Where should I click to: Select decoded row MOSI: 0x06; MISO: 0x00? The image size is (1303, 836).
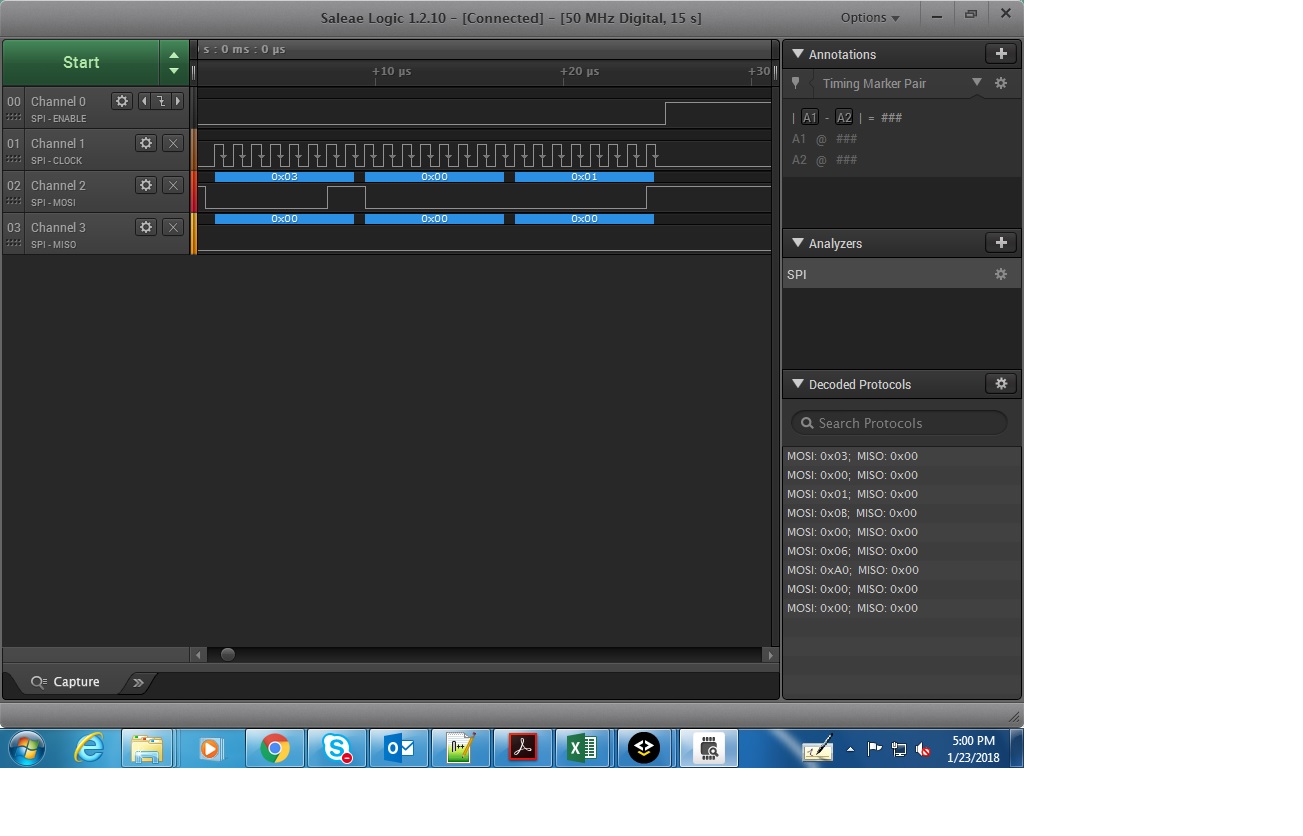click(x=901, y=551)
